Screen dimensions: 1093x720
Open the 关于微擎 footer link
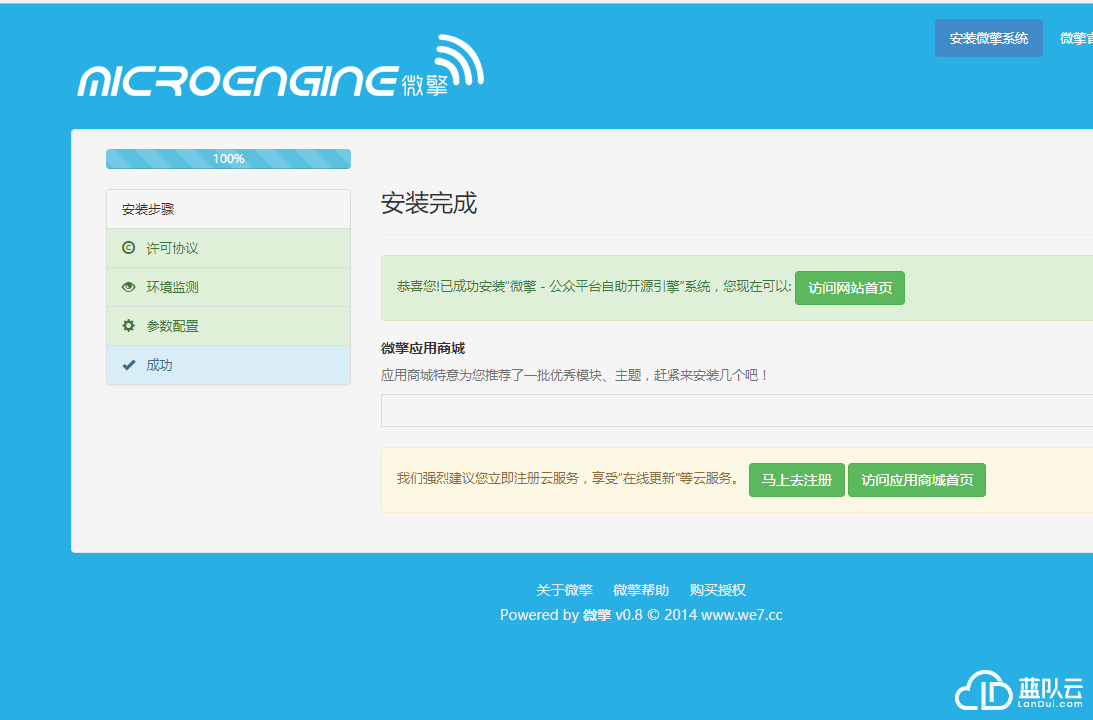[x=564, y=590]
